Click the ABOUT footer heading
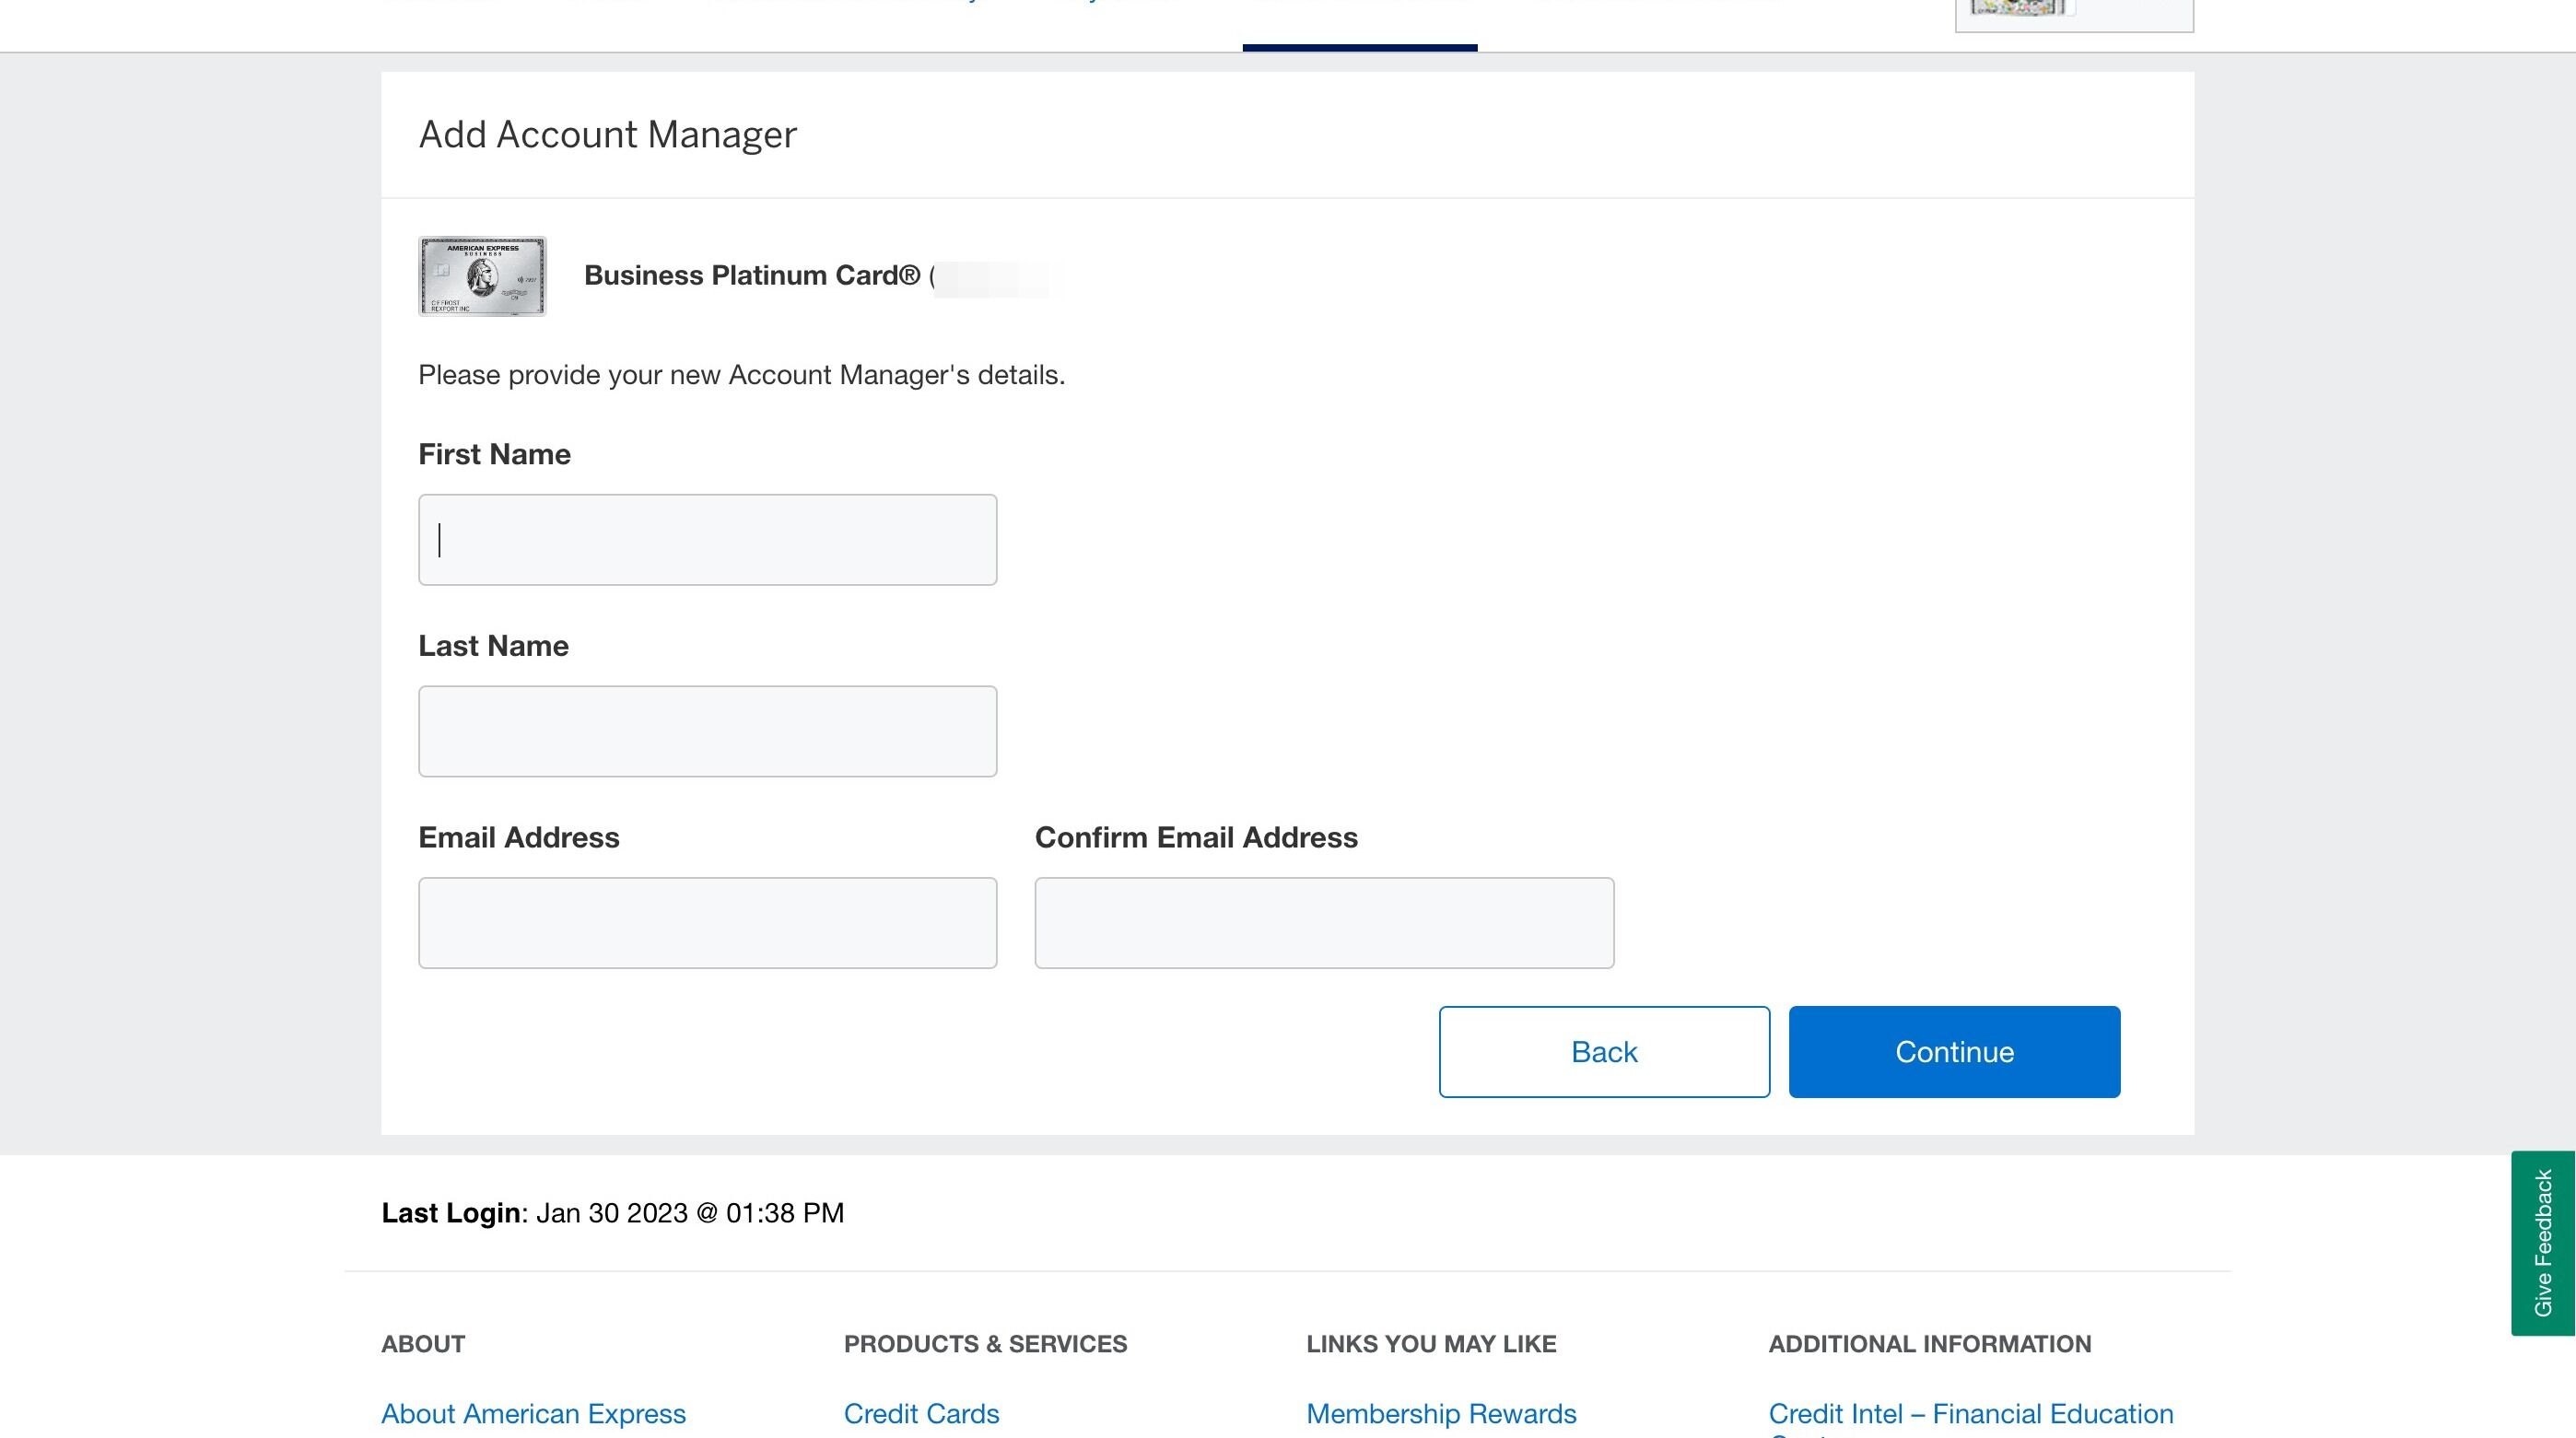 (x=423, y=1344)
